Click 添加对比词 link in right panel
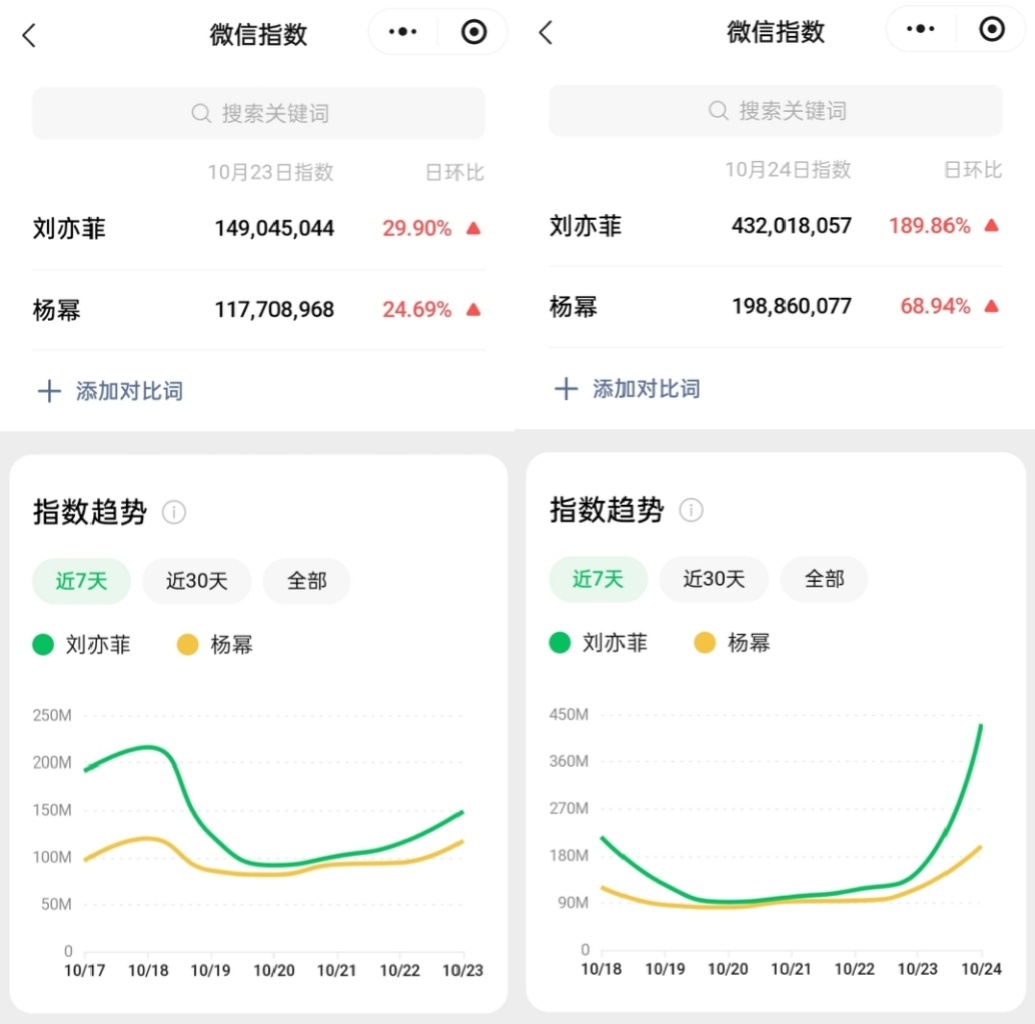Screen dimensions: 1035x1024 (x=646, y=389)
